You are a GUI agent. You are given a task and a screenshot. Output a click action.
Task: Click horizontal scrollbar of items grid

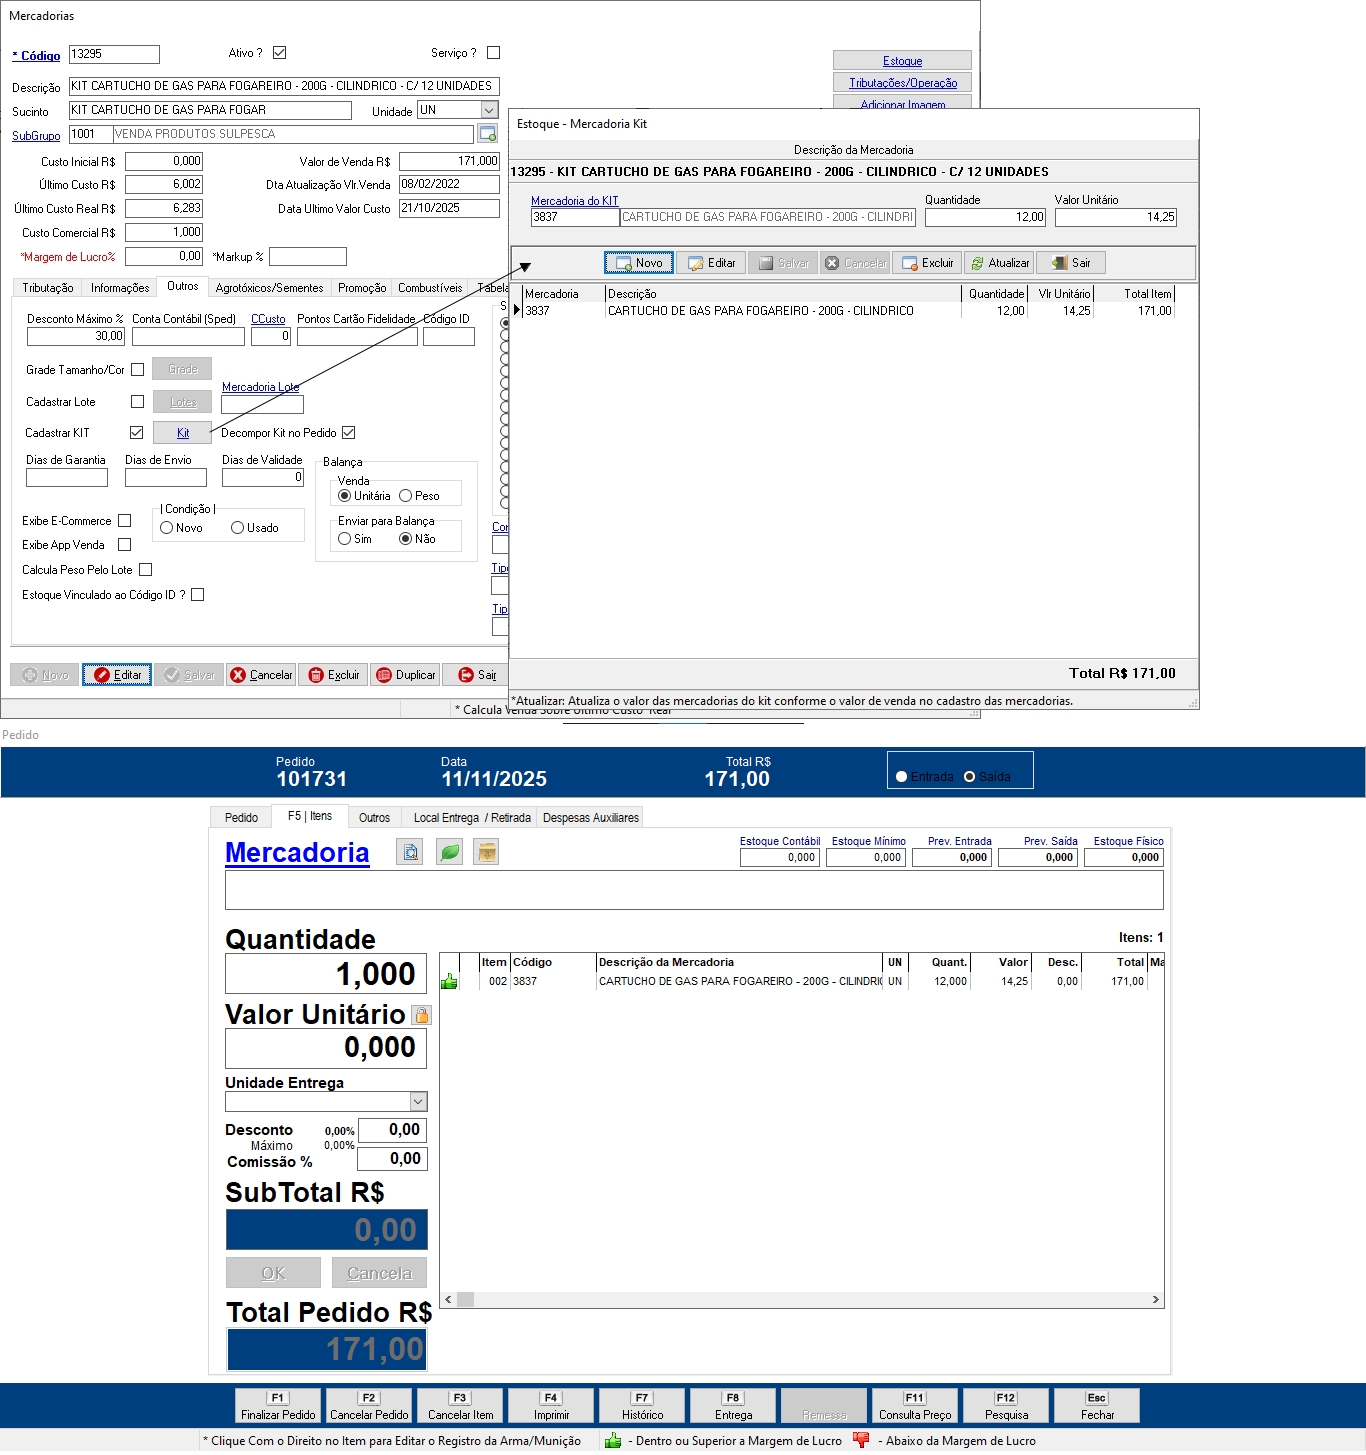[802, 1300]
